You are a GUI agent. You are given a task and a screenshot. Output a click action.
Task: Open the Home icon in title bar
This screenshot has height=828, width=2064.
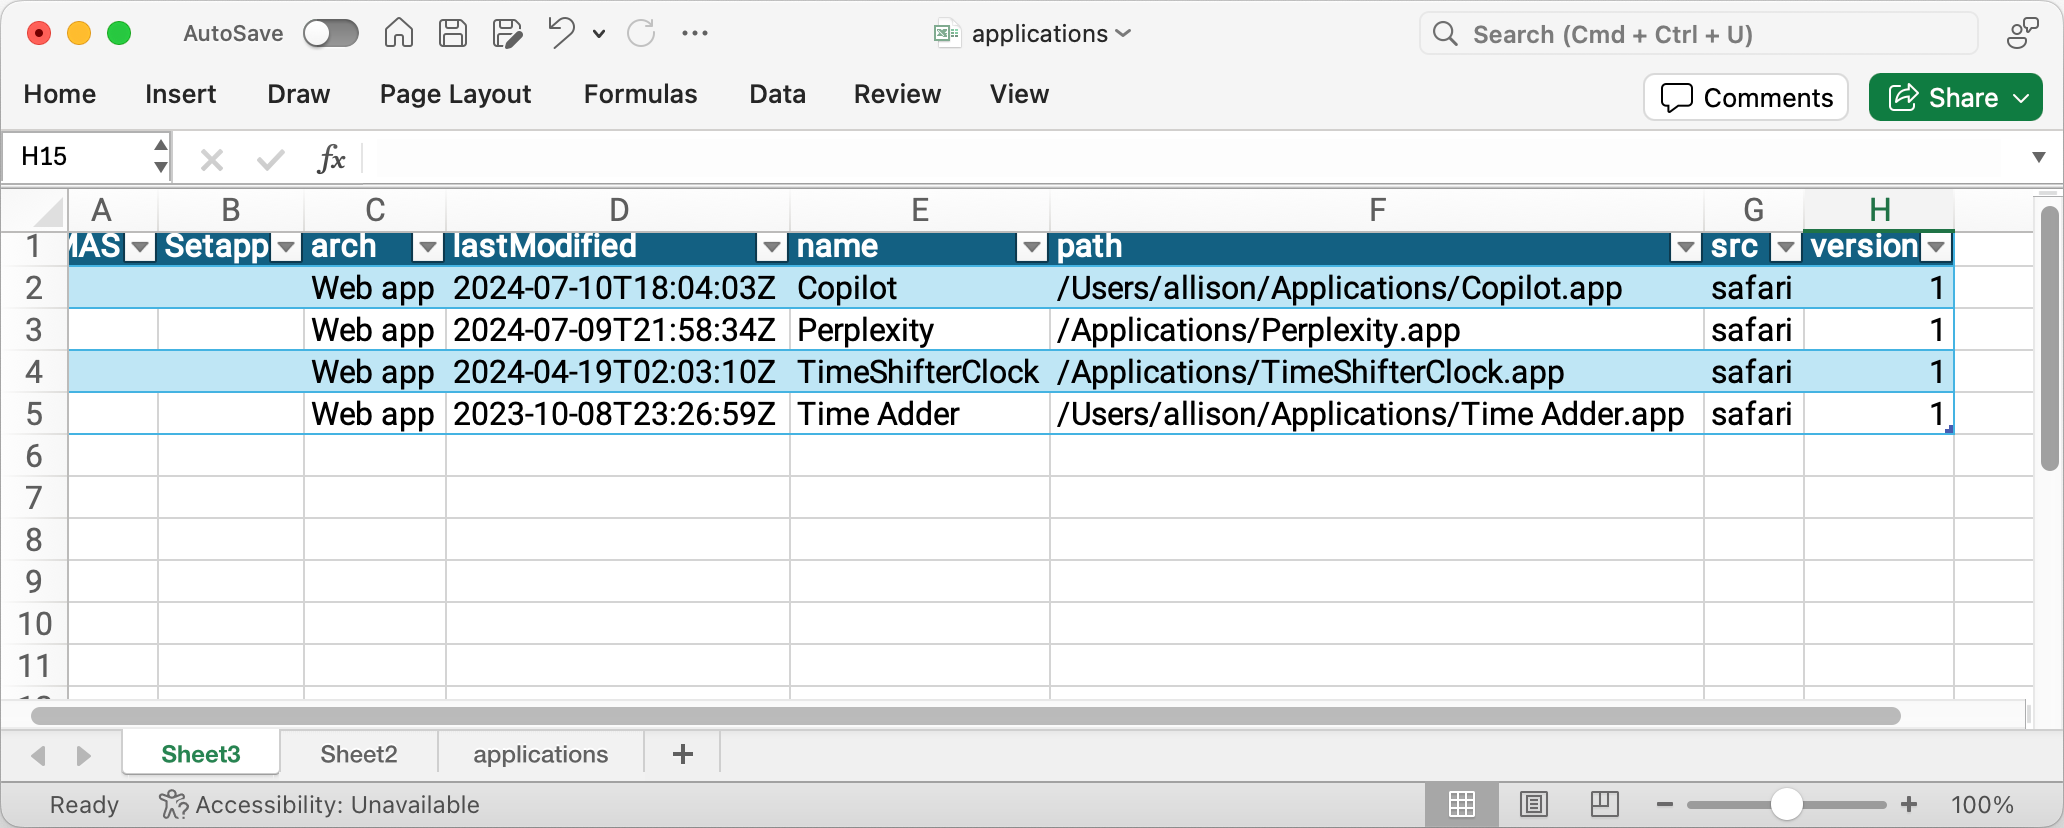pyautogui.click(x=398, y=34)
